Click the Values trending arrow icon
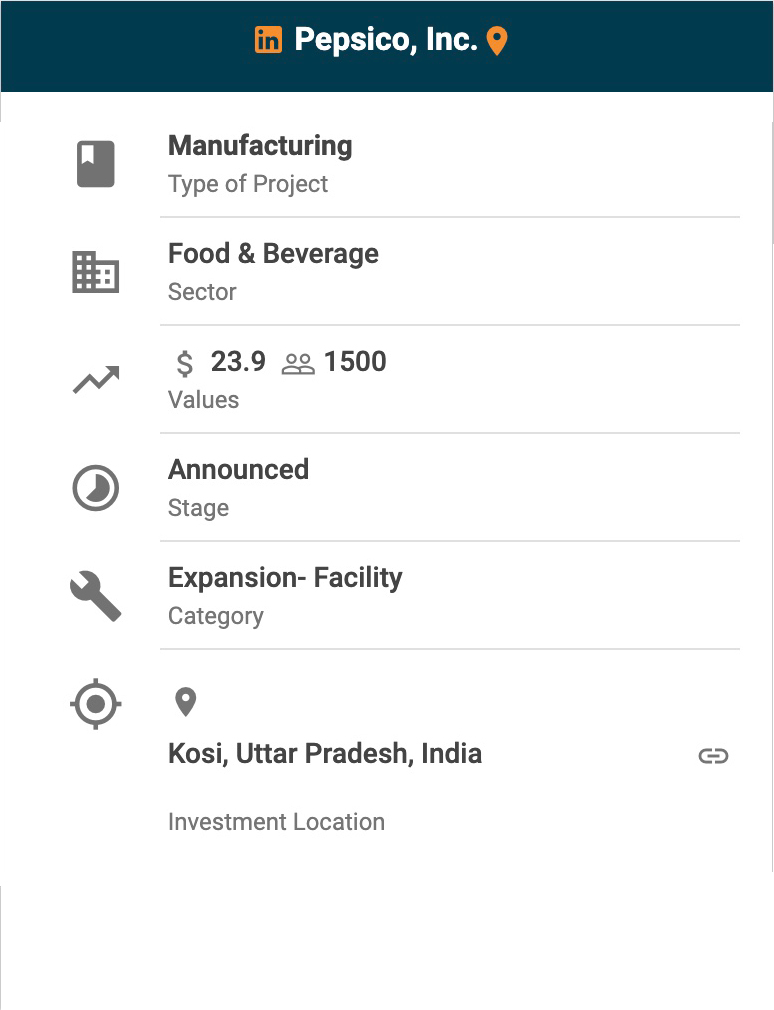 pos(96,380)
